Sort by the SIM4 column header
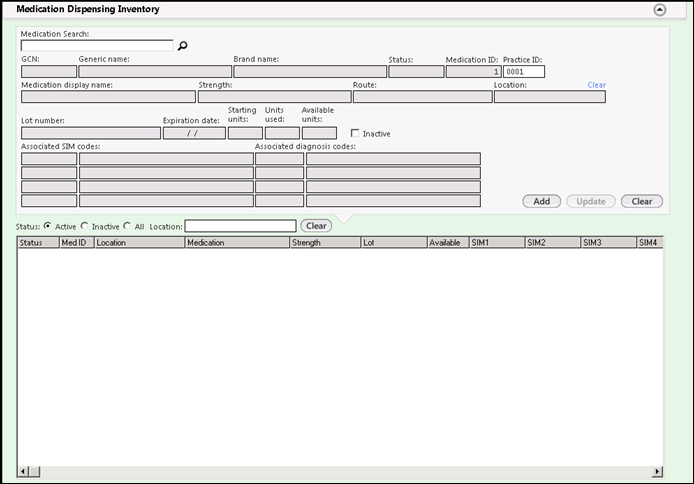Viewport: 694px width, 484px height. tap(650, 242)
